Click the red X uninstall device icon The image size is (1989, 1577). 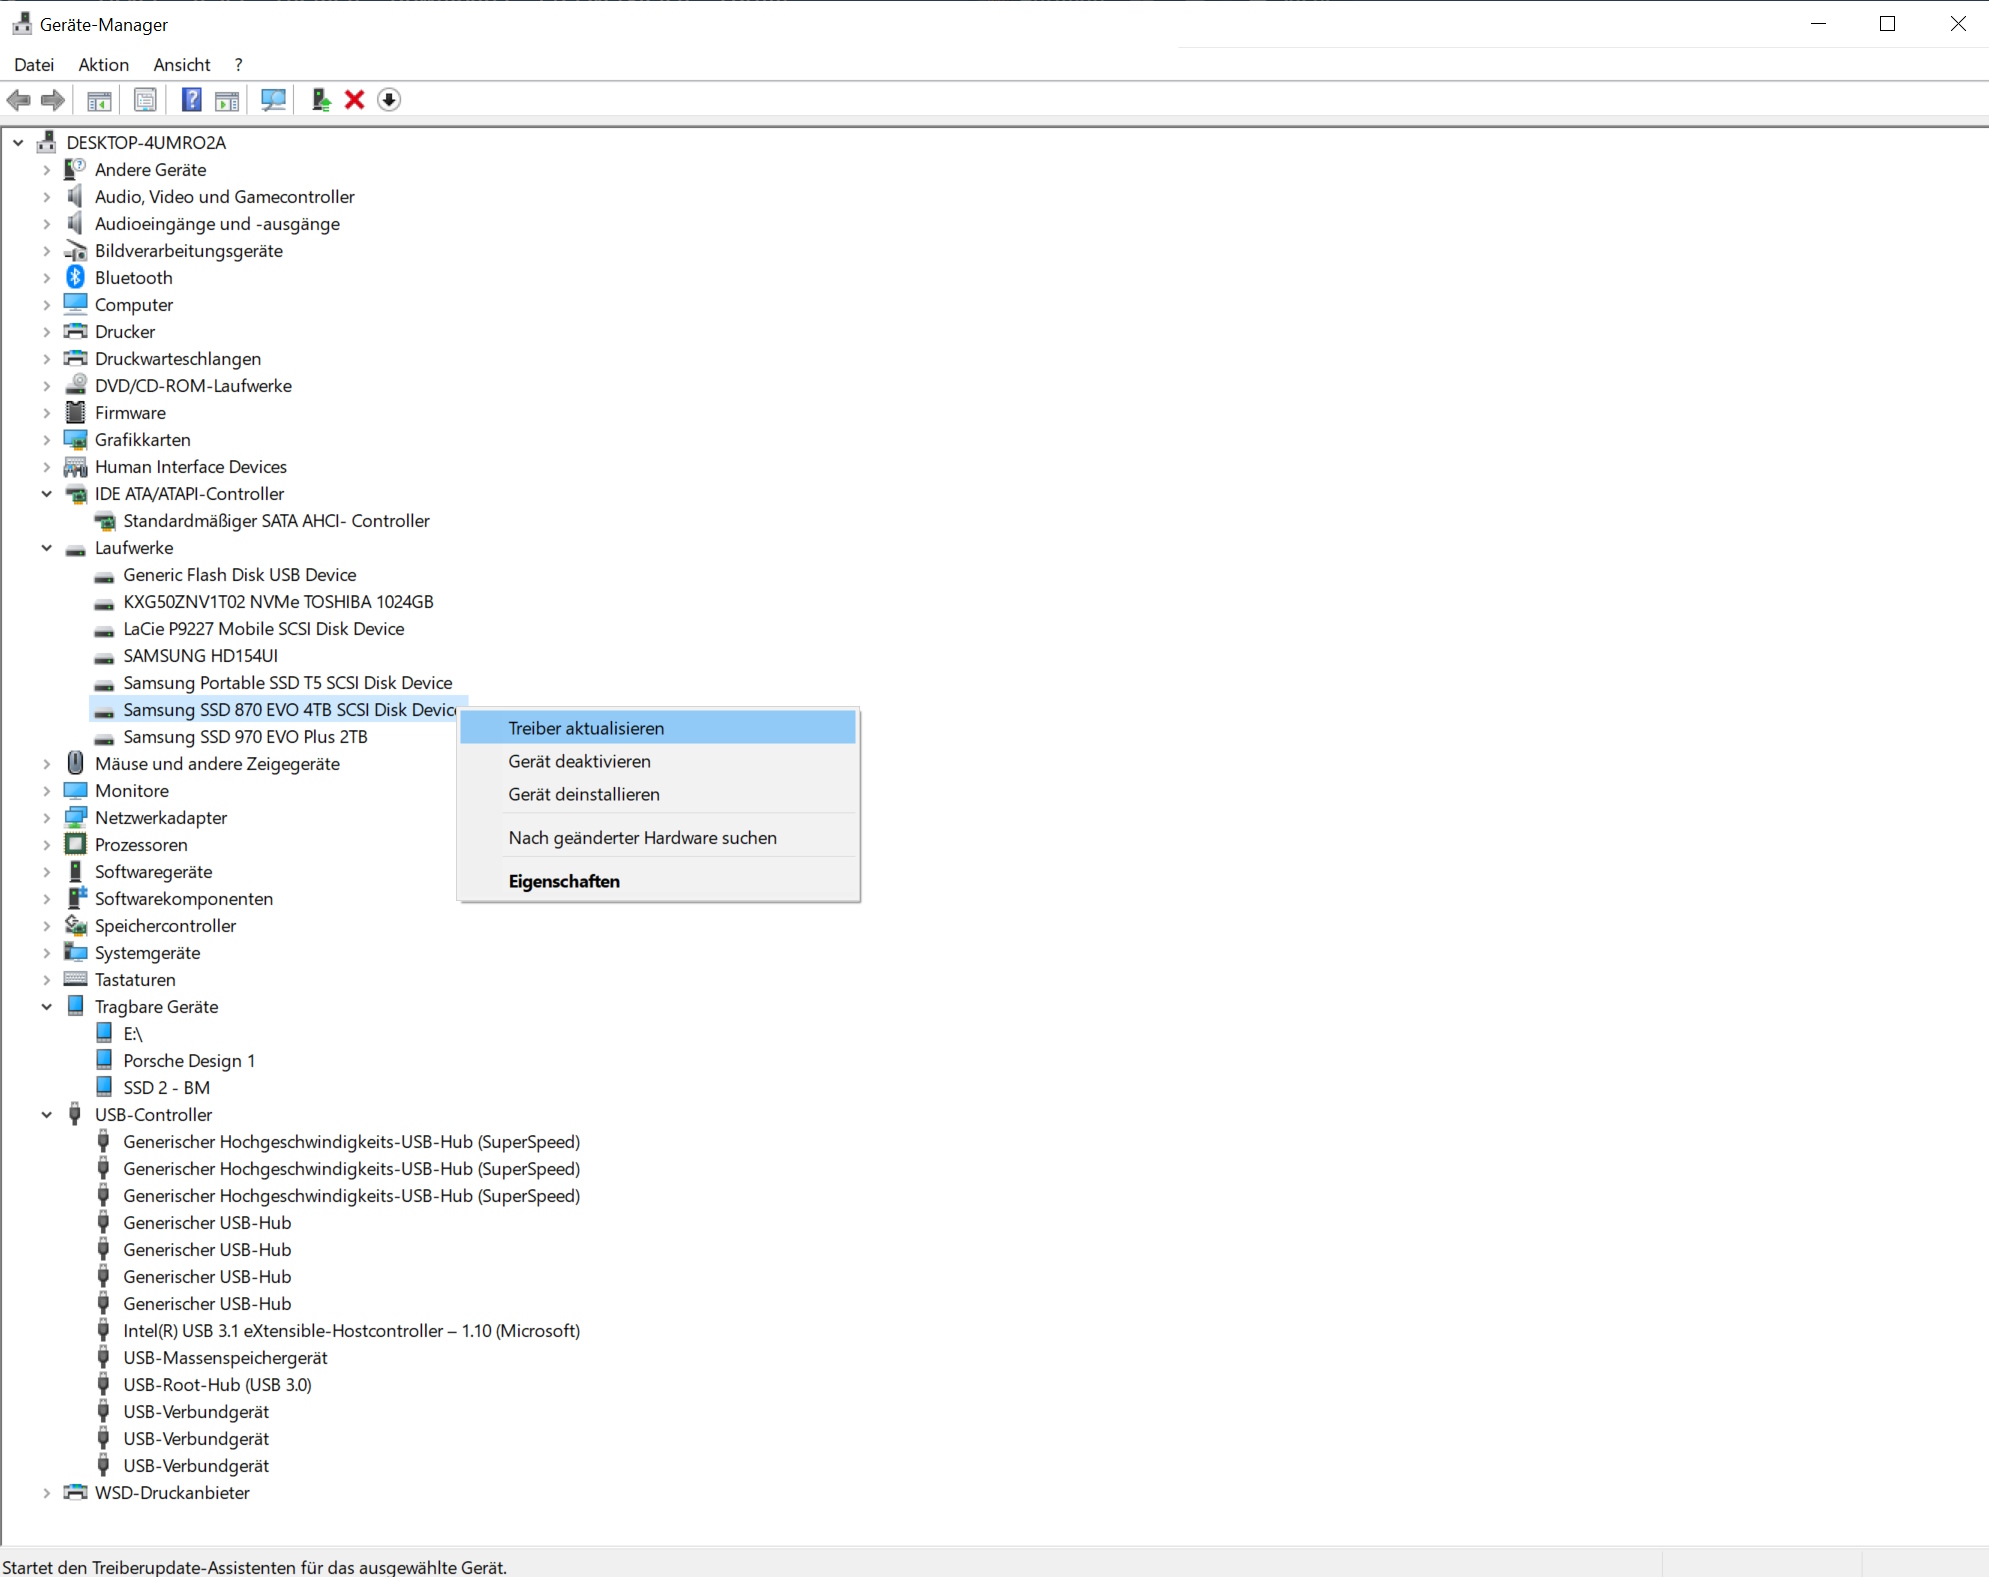coord(354,100)
